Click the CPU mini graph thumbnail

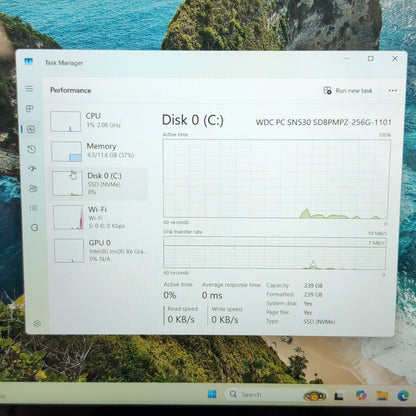click(65, 122)
